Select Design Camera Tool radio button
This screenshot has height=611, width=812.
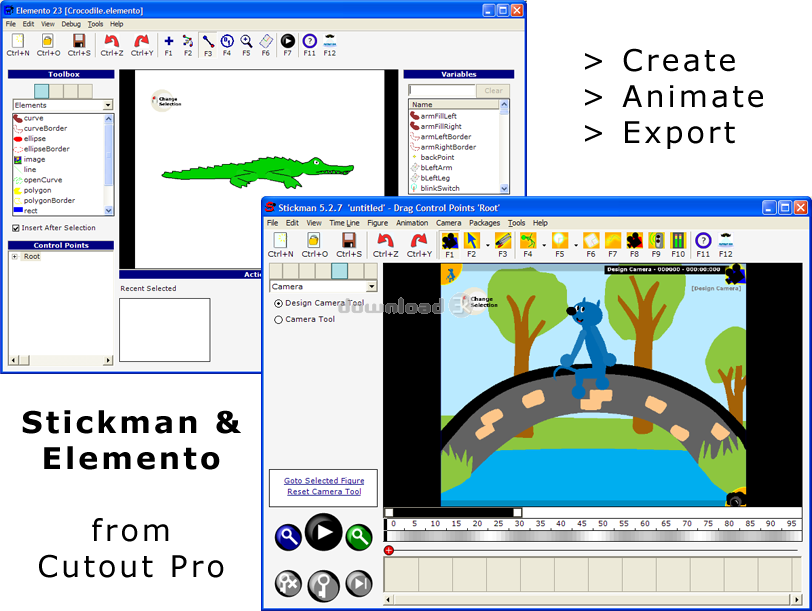278,303
